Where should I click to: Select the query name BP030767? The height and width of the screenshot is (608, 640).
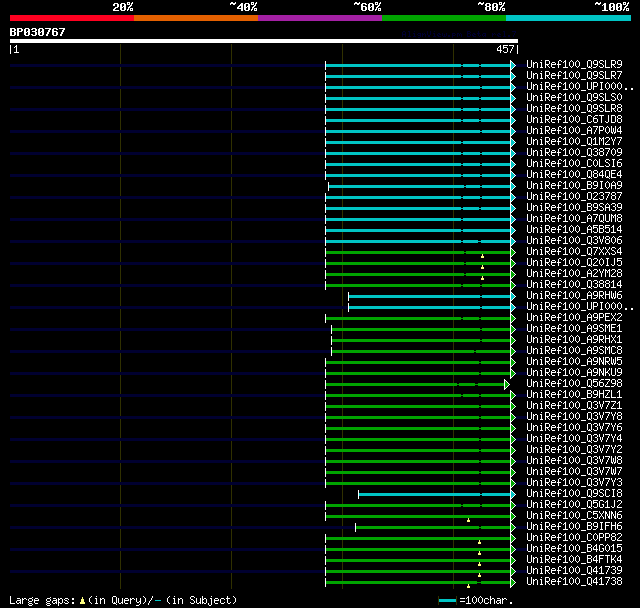point(38,32)
